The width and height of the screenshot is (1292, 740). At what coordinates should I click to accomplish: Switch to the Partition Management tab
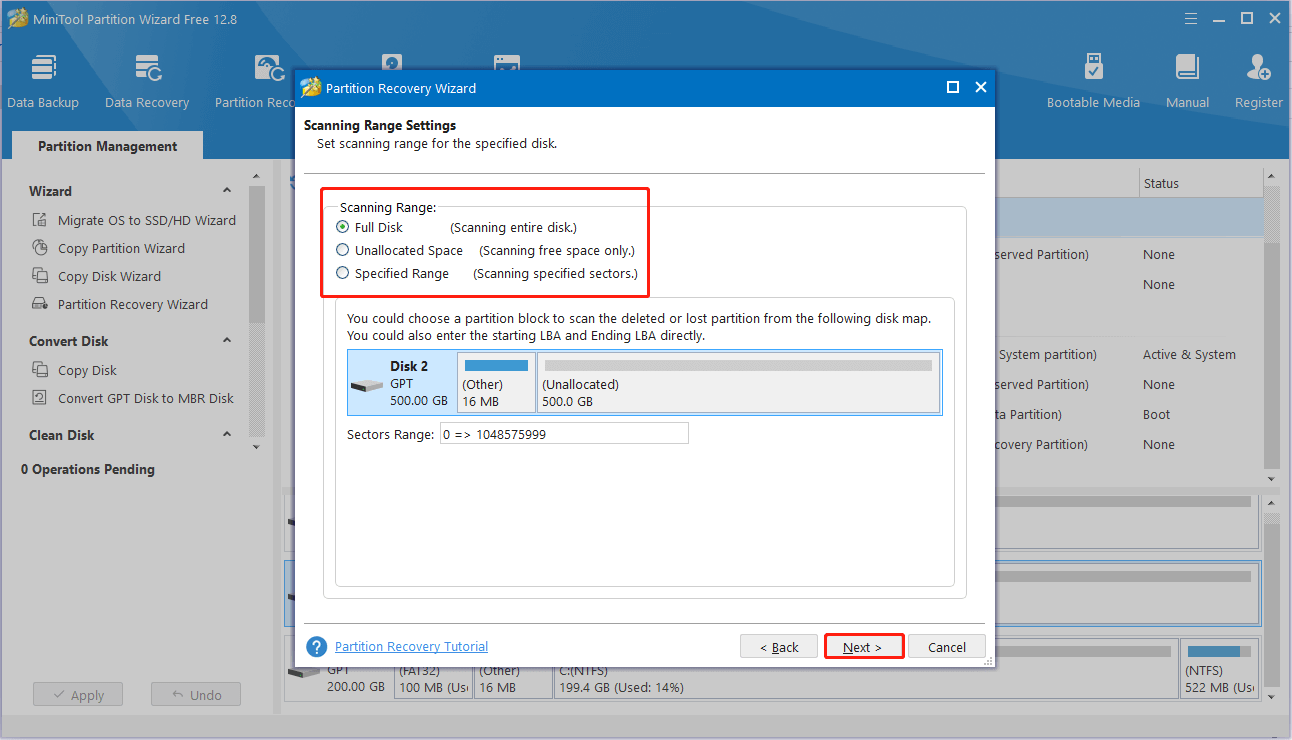click(x=105, y=146)
